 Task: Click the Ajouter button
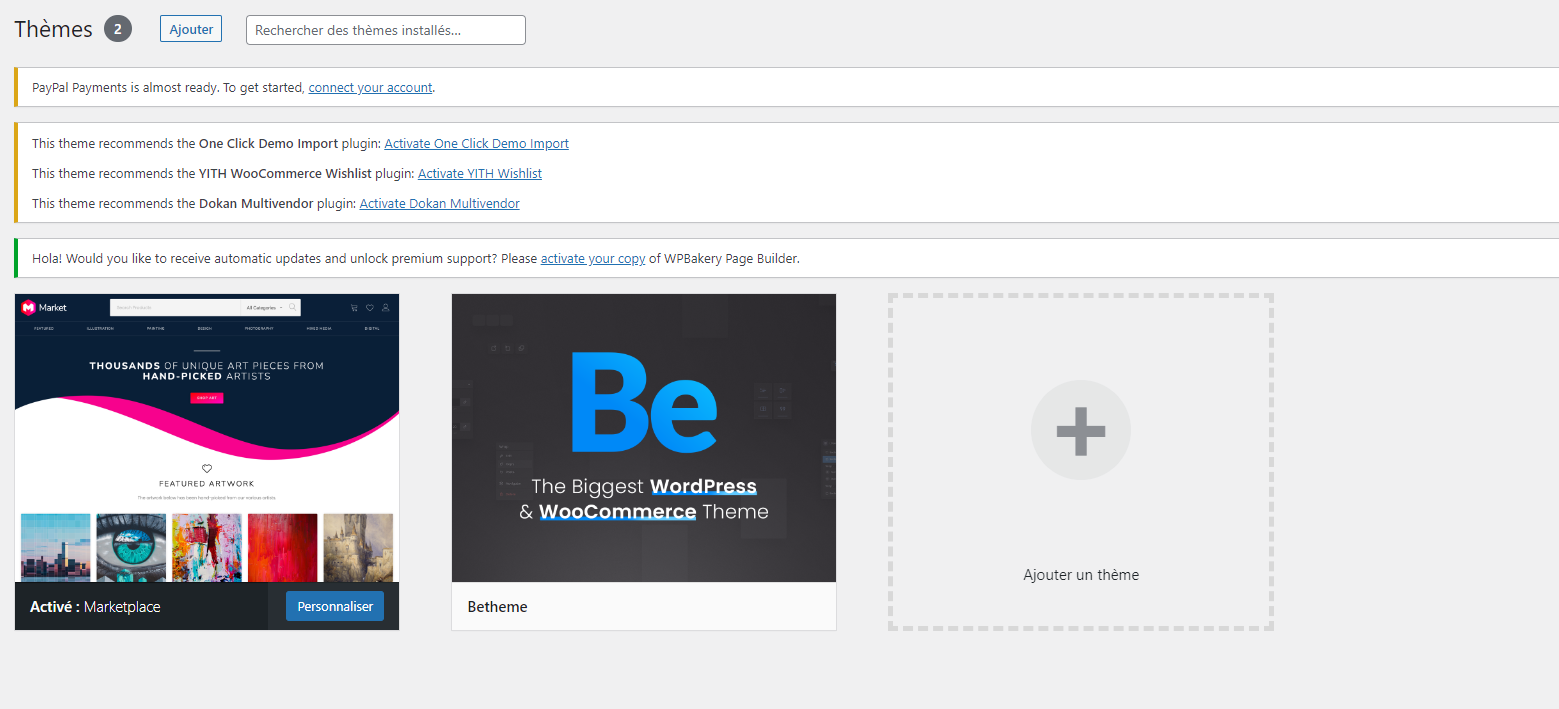pyautogui.click(x=191, y=29)
